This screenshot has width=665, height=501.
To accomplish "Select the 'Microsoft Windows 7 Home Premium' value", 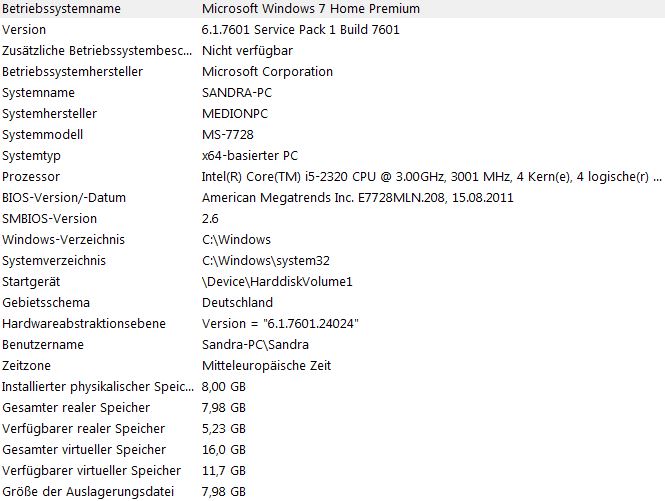I will click(x=310, y=9).
